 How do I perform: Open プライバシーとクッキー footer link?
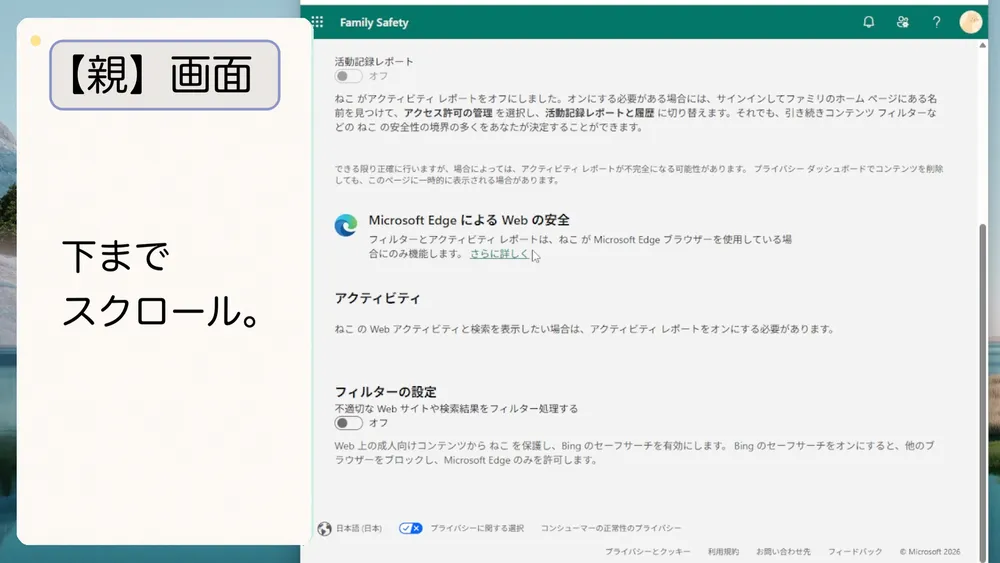click(x=647, y=552)
